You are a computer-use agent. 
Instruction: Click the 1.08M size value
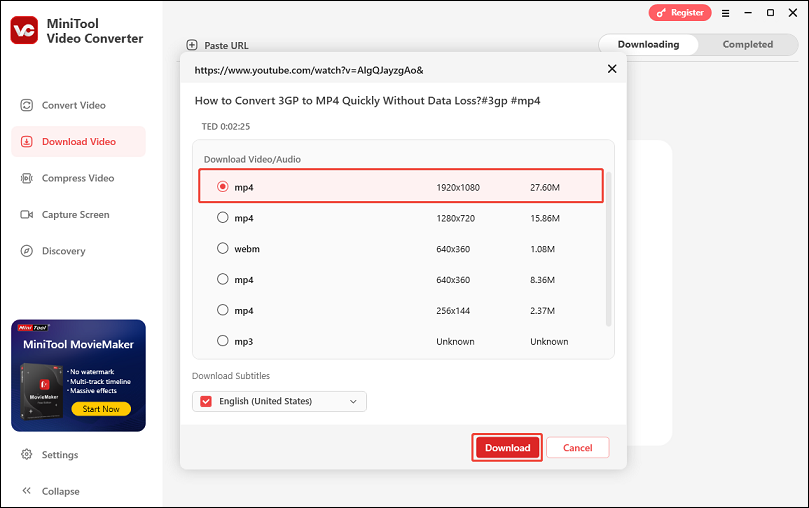[x=542, y=249]
